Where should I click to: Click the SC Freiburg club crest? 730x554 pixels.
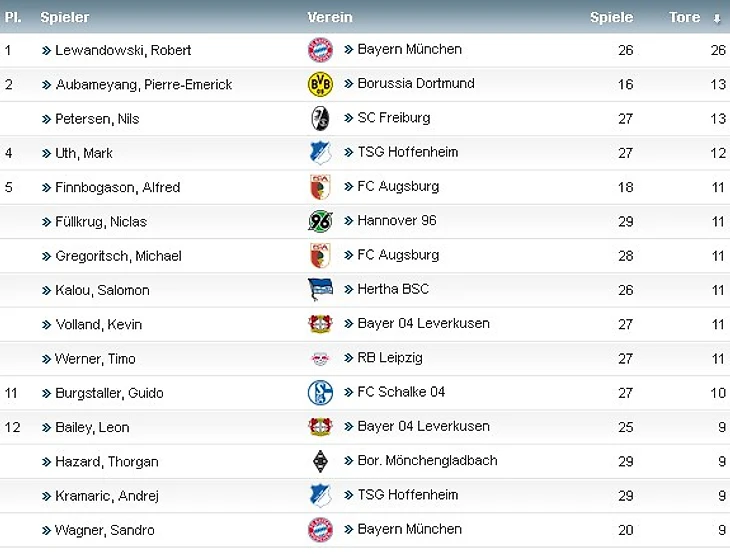(320, 118)
